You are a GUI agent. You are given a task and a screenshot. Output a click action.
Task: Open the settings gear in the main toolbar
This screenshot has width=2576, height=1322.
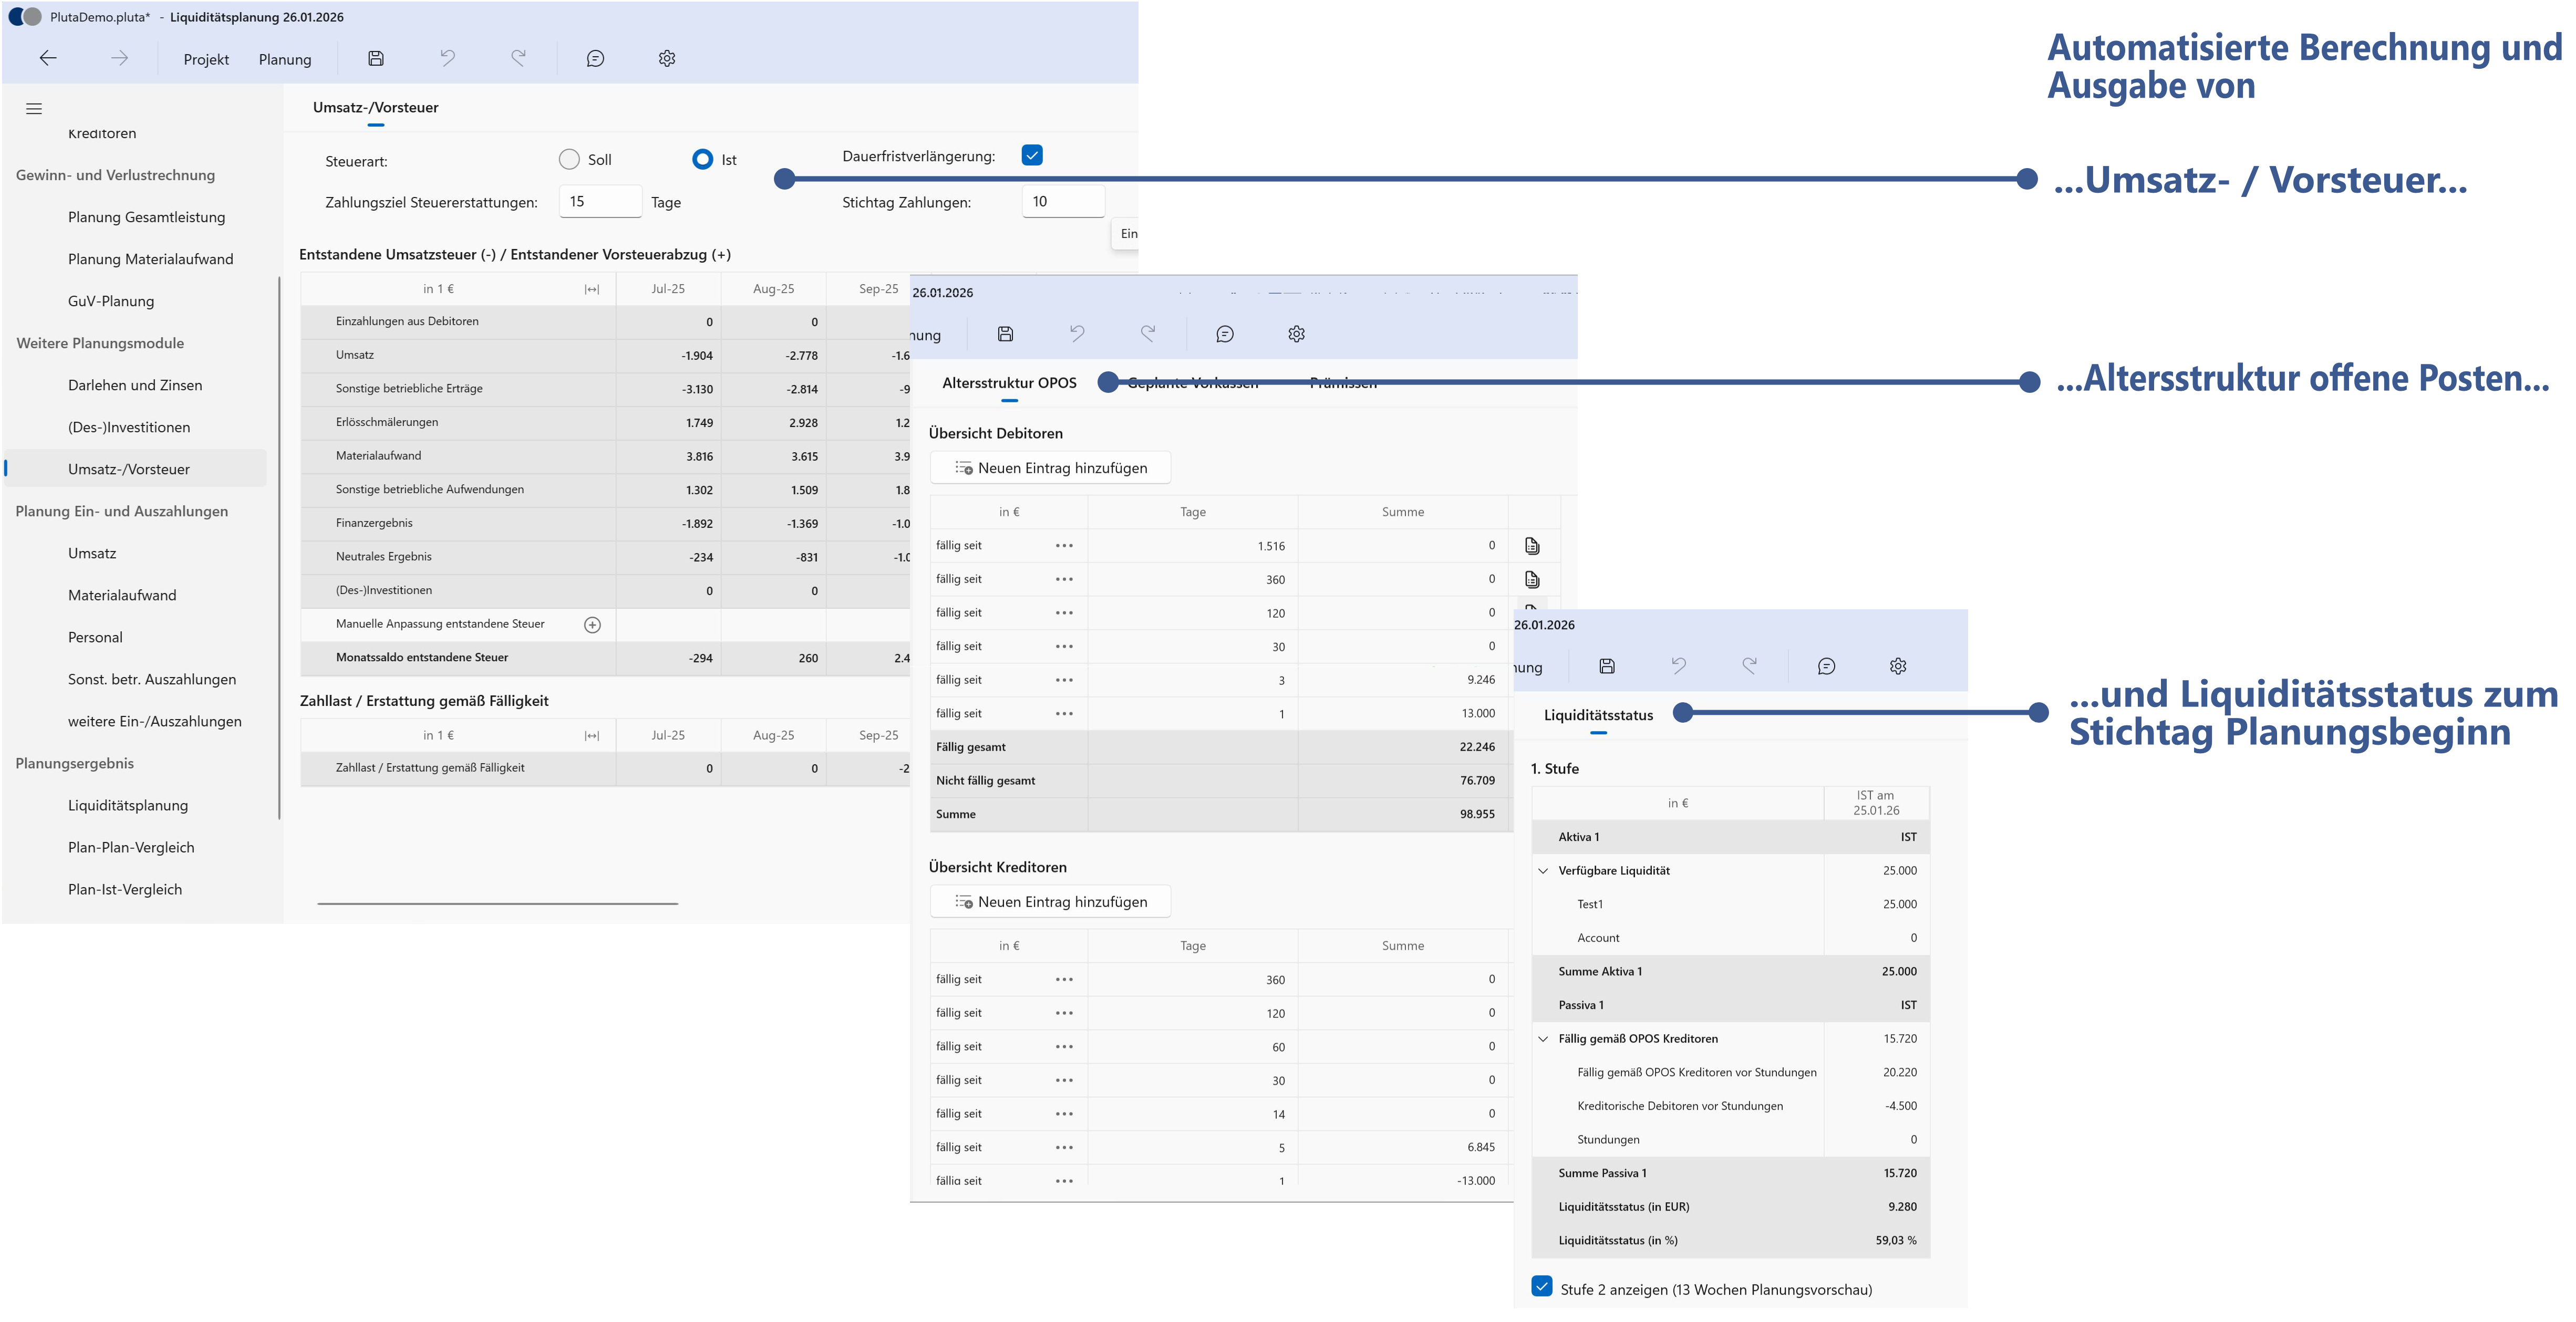point(667,58)
